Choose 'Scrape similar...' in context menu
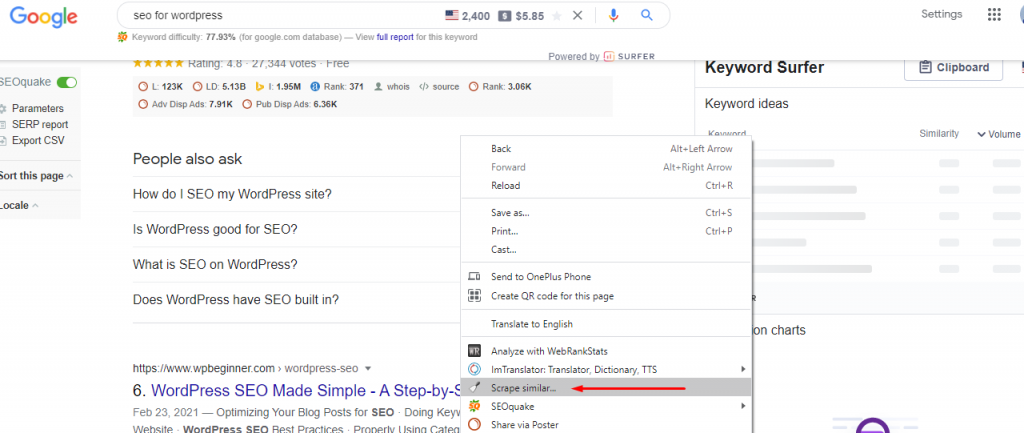This screenshot has height=433, width=1024. click(607, 388)
